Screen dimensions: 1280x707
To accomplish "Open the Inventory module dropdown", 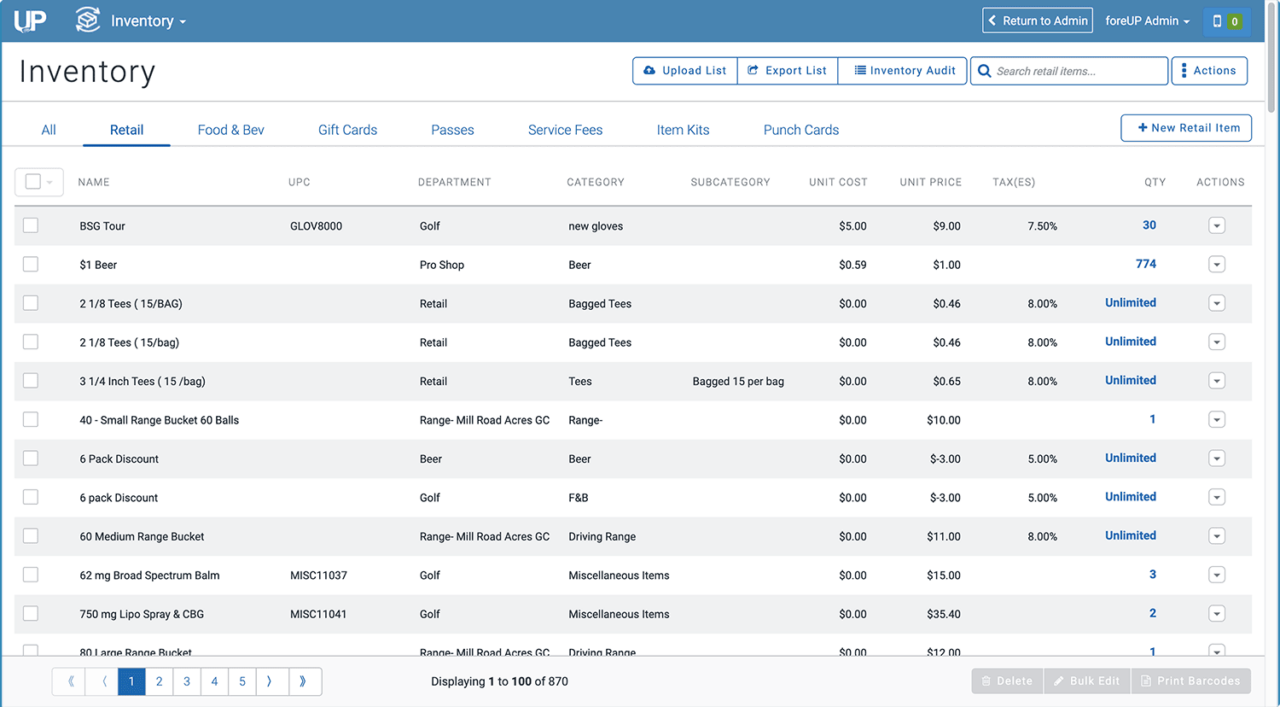I will [148, 21].
